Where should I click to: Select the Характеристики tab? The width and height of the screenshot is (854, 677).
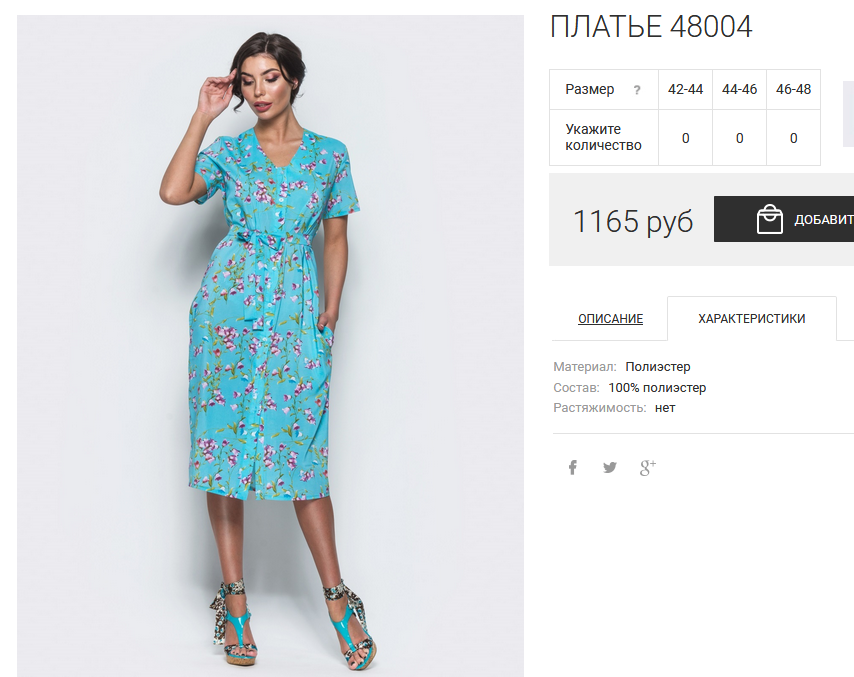(x=752, y=319)
